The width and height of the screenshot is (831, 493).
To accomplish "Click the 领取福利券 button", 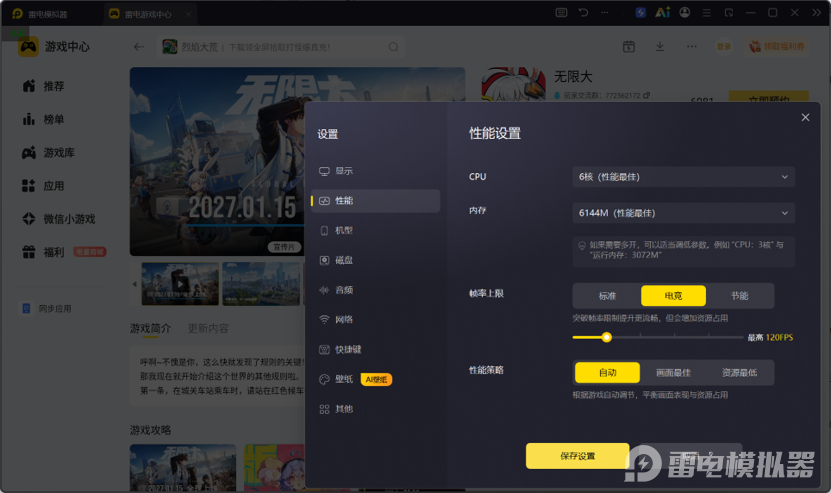I will pyautogui.click(x=776, y=47).
